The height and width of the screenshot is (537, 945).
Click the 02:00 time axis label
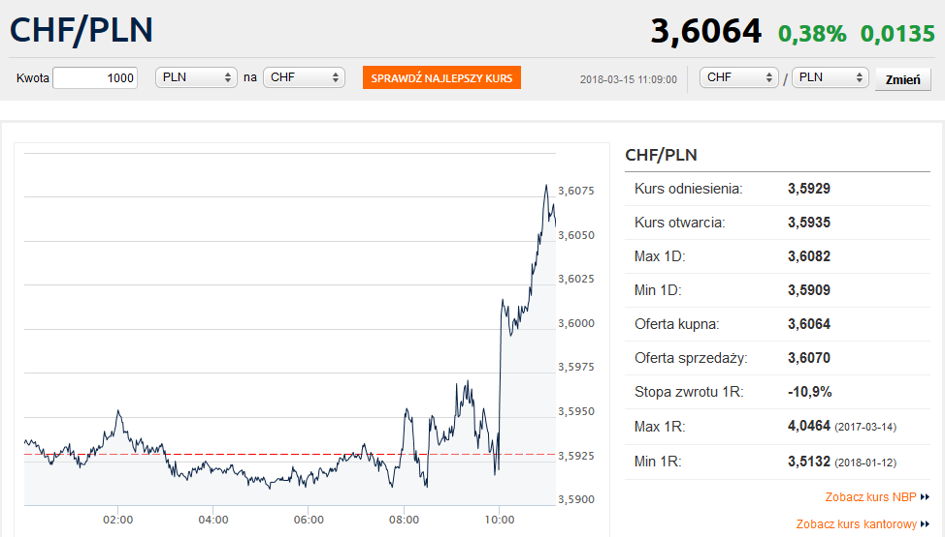coord(118,520)
